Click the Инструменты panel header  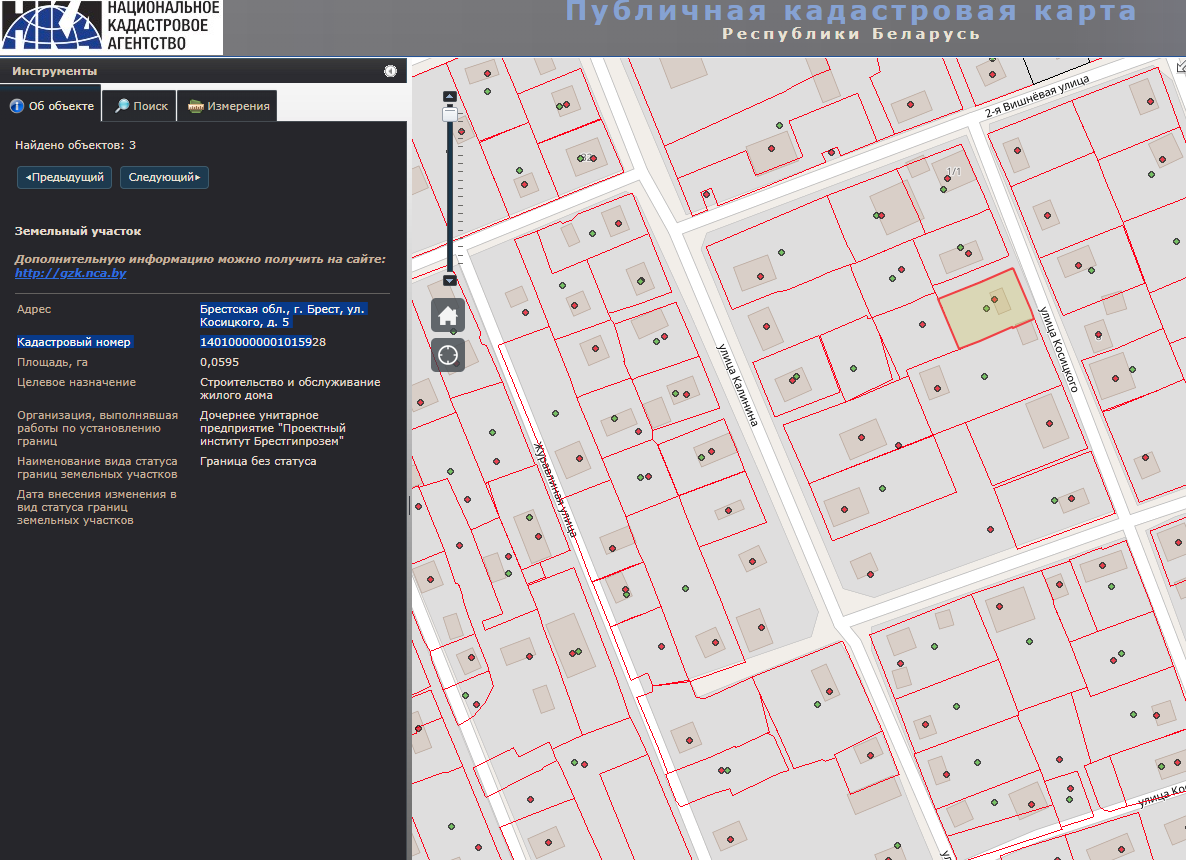tap(203, 71)
